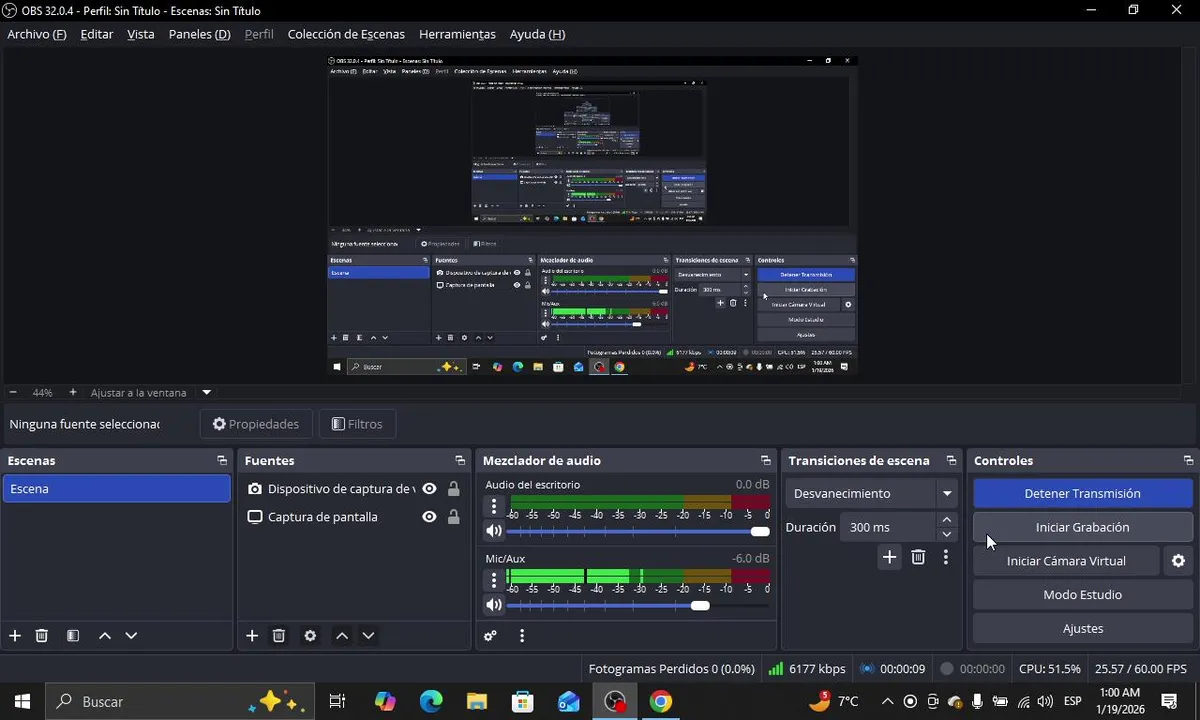Add a new scene with plus icon
This screenshot has width=1200, height=720.
(15, 635)
